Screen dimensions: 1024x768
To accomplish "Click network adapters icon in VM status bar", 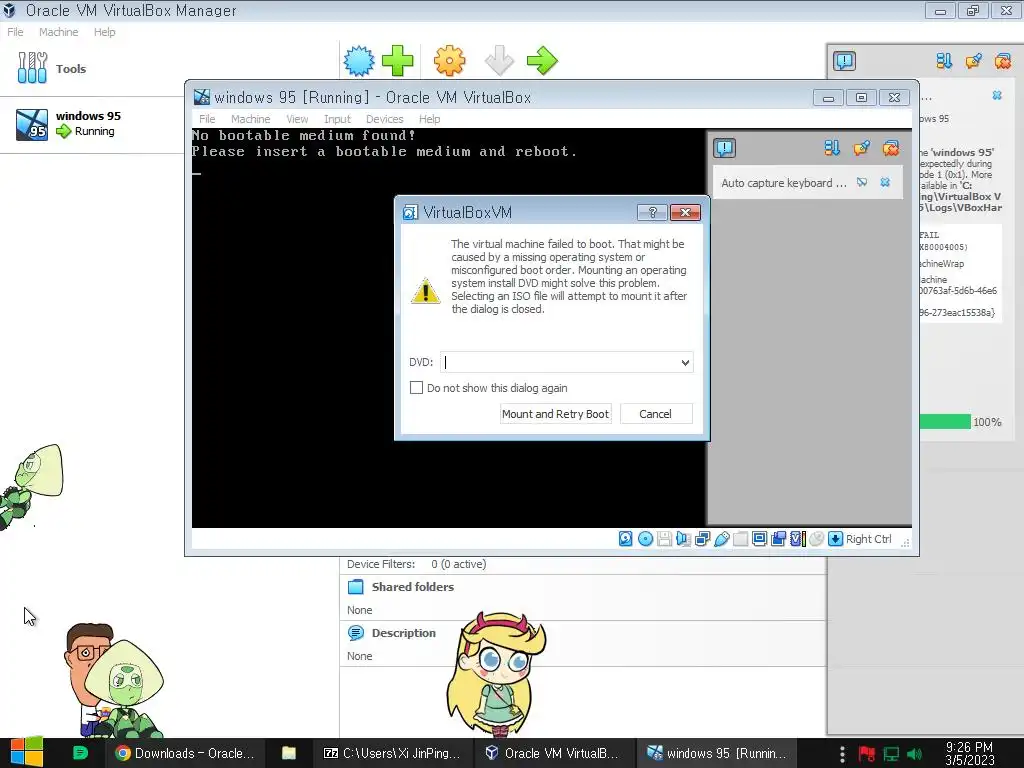I will [x=703, y=539].
